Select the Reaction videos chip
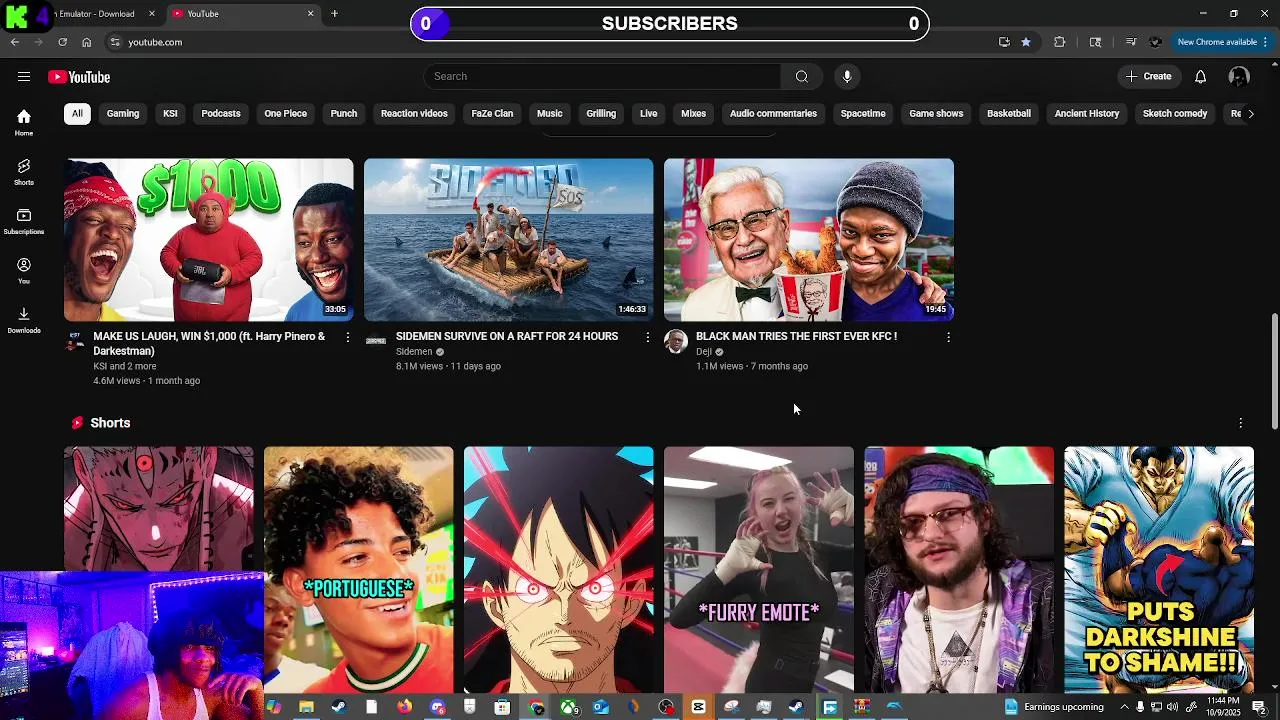 414,114
